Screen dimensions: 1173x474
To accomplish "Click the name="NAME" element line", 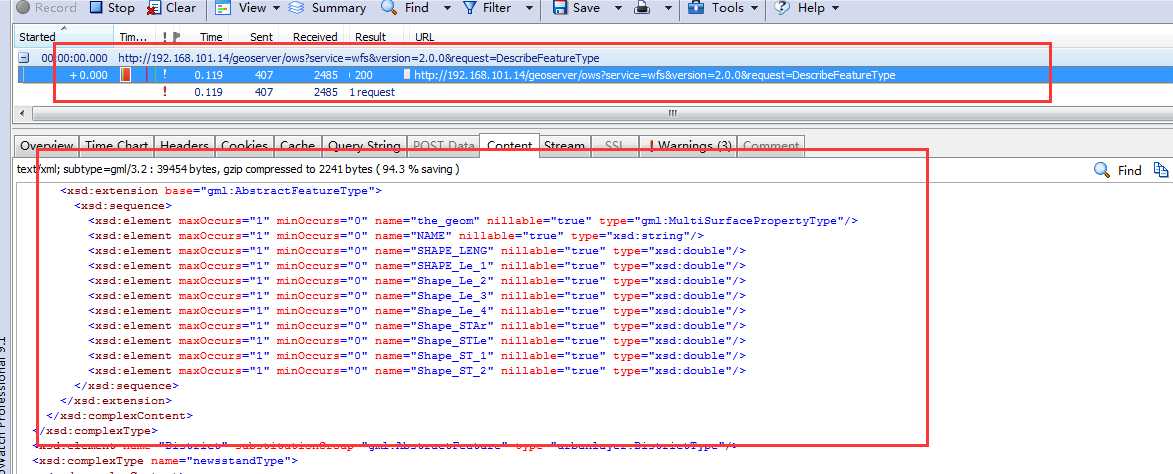I will (396, 236).
